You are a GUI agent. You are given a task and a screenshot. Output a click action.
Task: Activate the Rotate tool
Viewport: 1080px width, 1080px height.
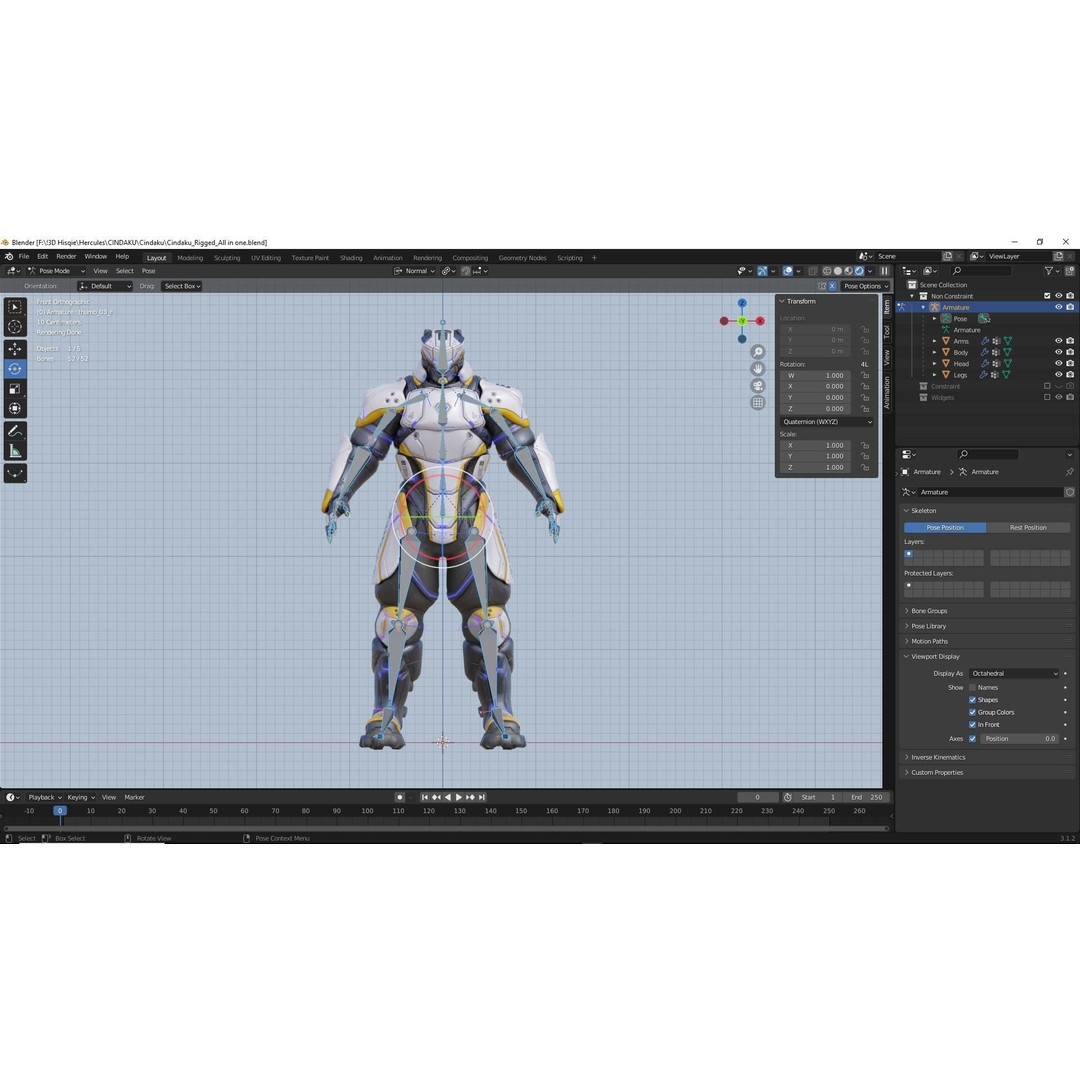coord(14,369)
